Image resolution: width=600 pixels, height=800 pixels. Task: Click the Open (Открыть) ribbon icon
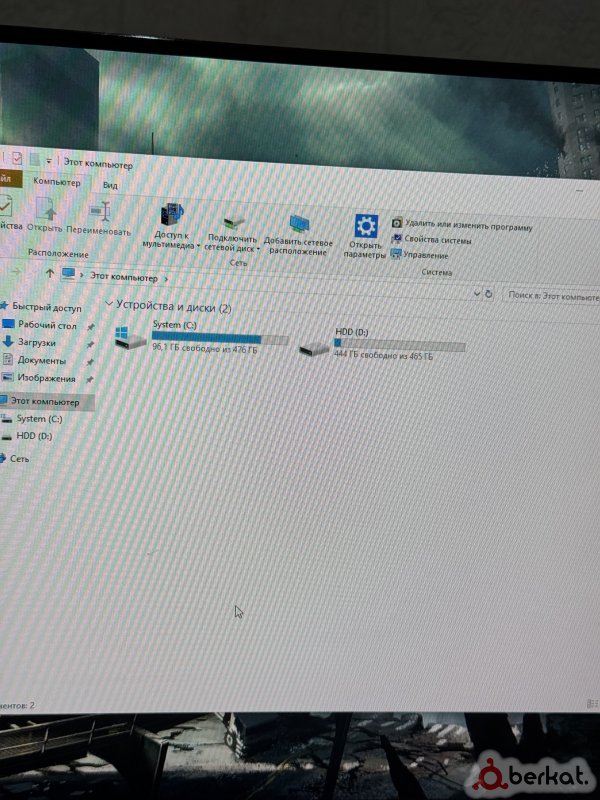point(45,209)
